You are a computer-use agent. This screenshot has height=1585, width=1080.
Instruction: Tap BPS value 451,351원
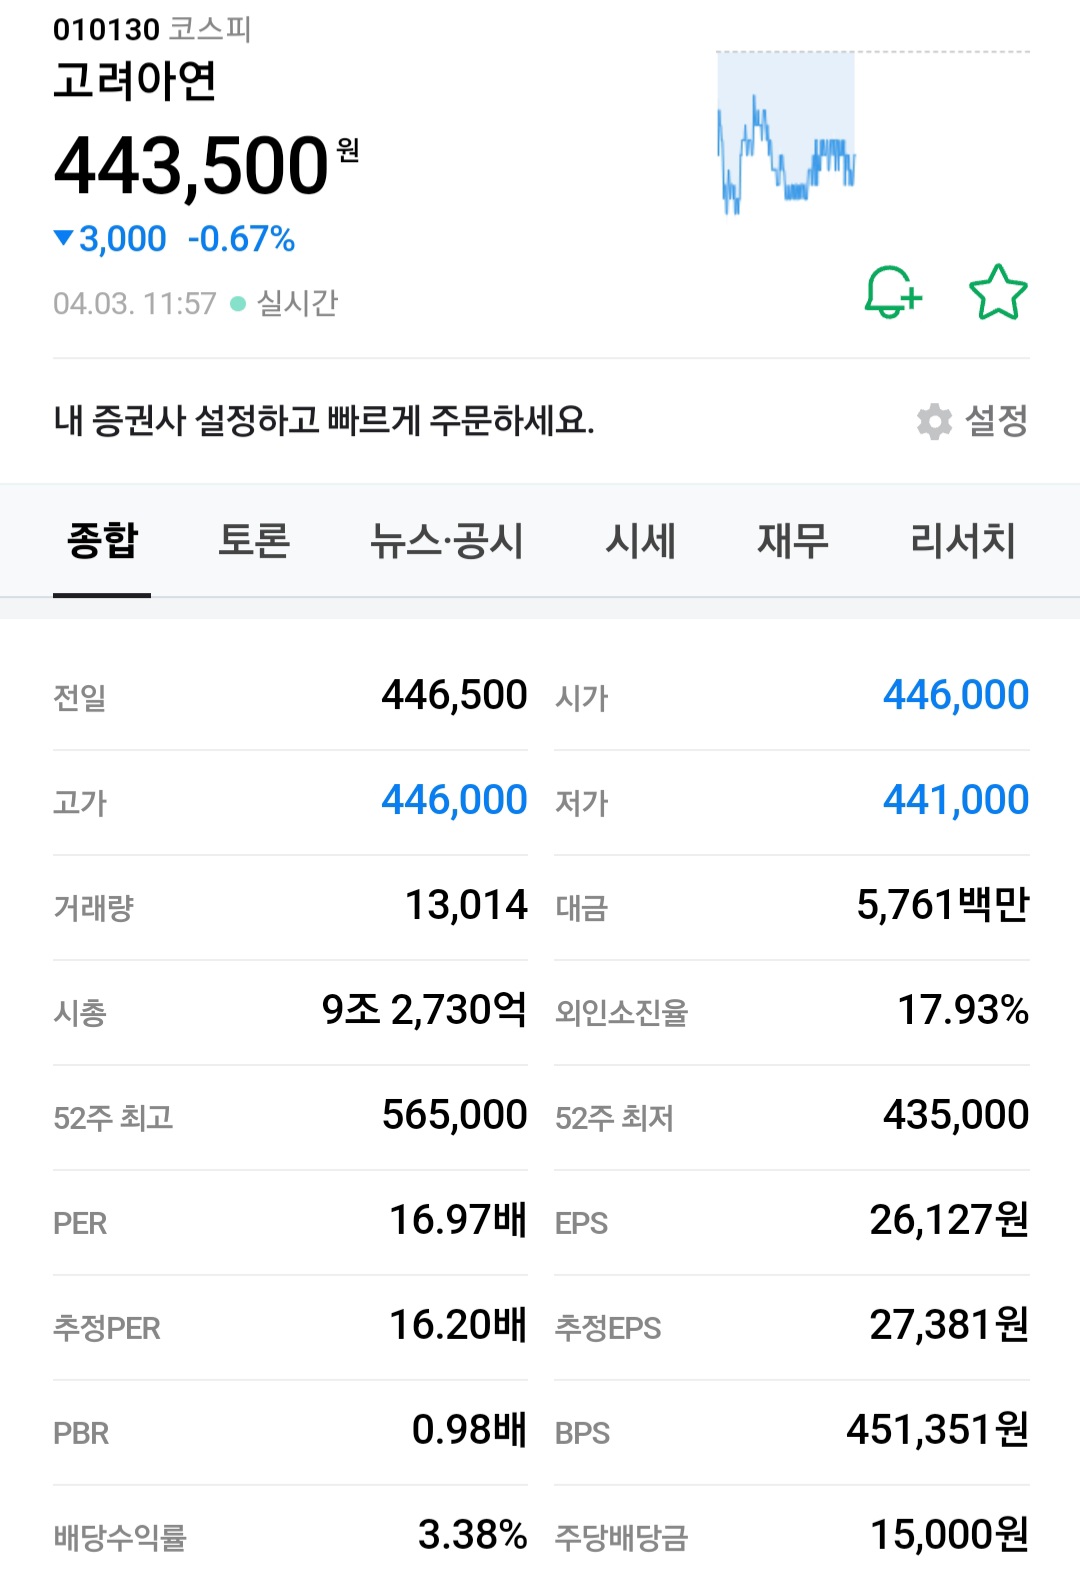(938, 1430)
